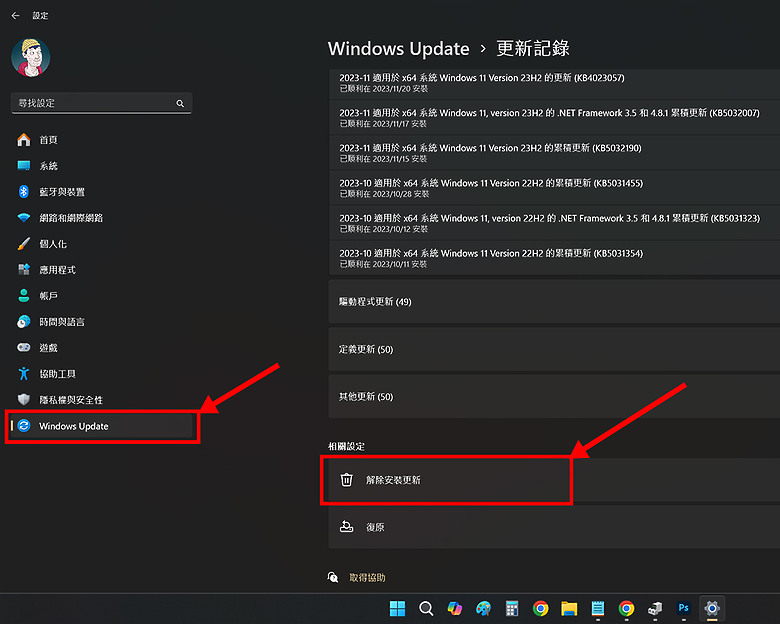
Task: Expand 其他更新 (50) section
Action: click(554, 397)
